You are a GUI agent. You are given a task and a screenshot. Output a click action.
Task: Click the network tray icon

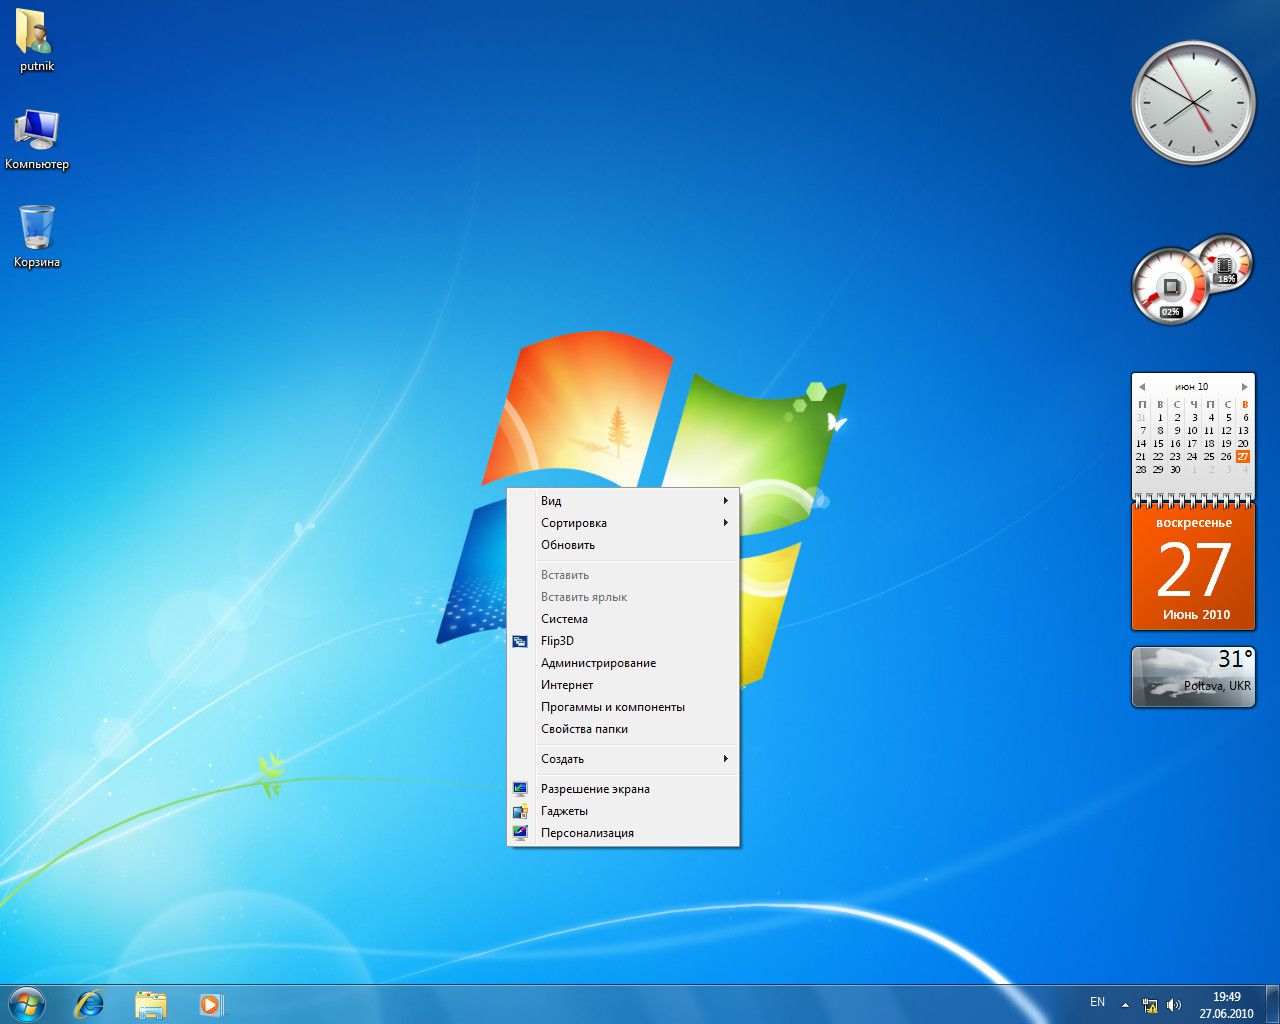[1150, 1005]
